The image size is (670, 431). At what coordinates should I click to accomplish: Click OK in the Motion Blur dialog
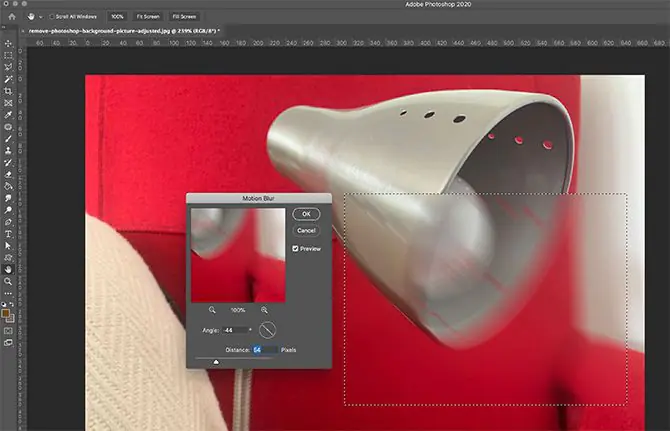(307, 214)
